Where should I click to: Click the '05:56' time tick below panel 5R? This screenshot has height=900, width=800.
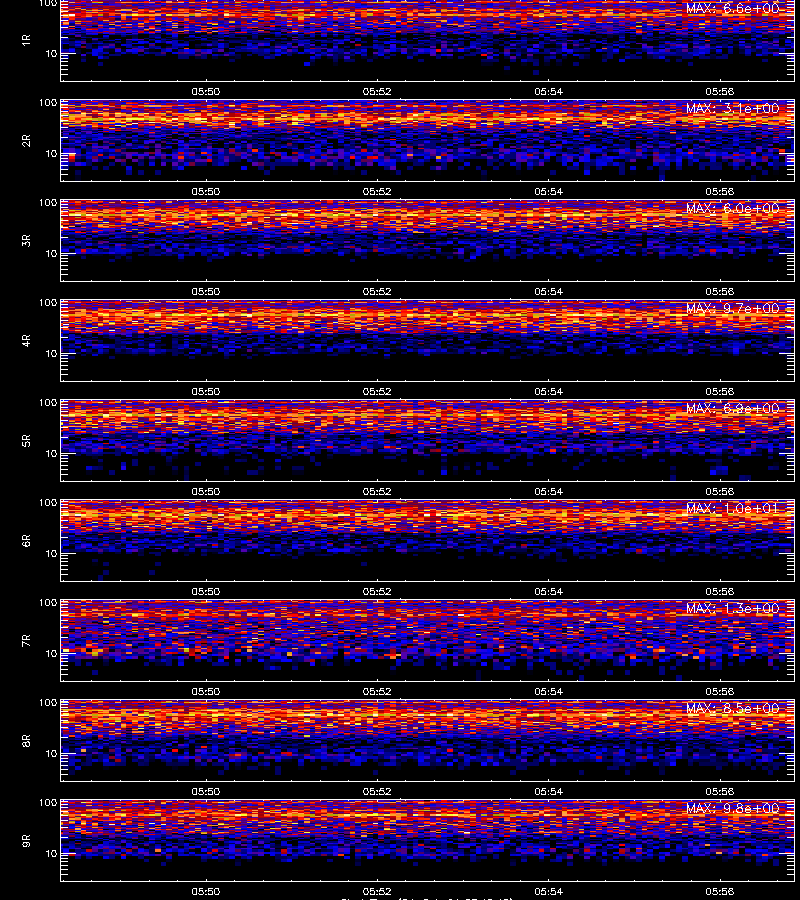(x=720, y=491)
